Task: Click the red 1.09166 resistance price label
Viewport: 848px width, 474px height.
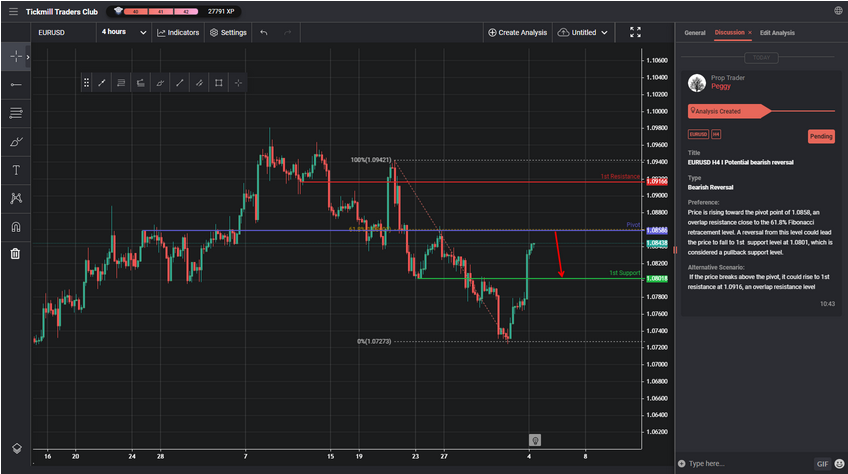Action: [x=657, y=182]
